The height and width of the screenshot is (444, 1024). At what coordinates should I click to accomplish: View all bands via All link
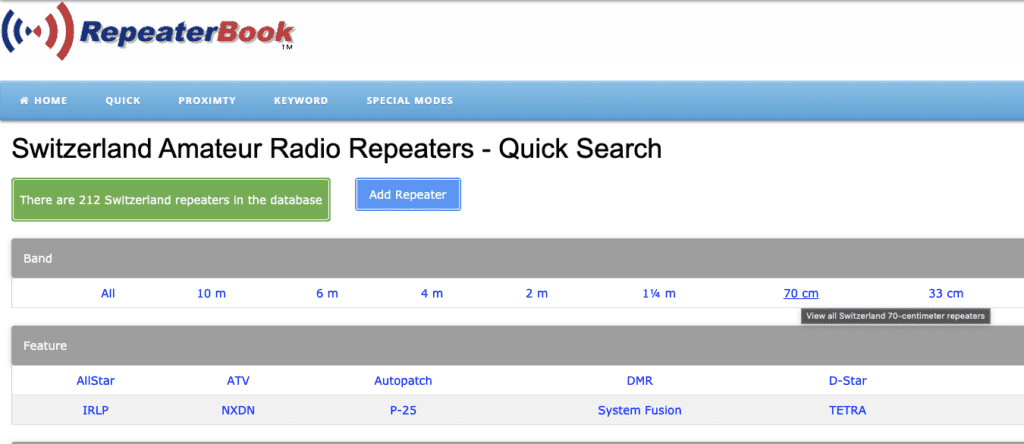point(108,293)
